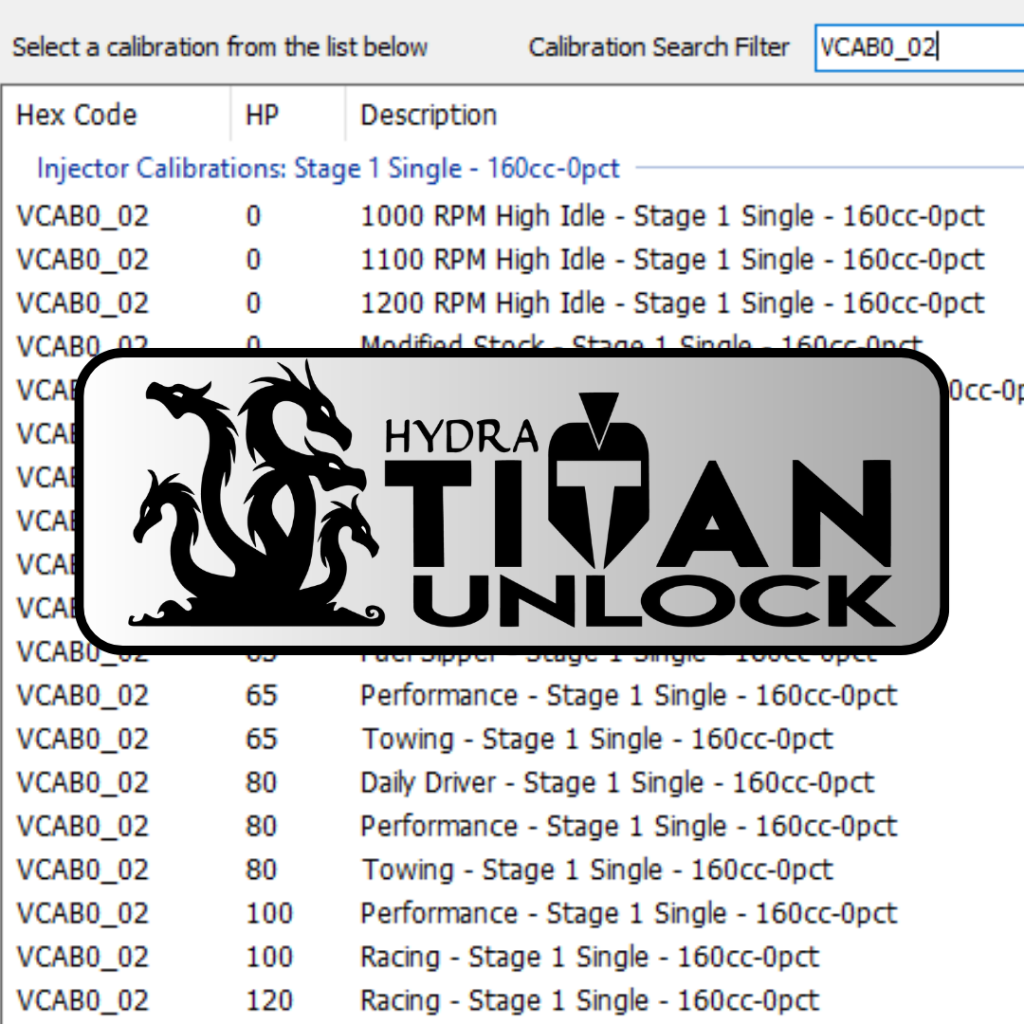This screenshot has height=1024, width=1024.
Task: Select the 100 HP Performance calibration
Action: pos(628,913)
